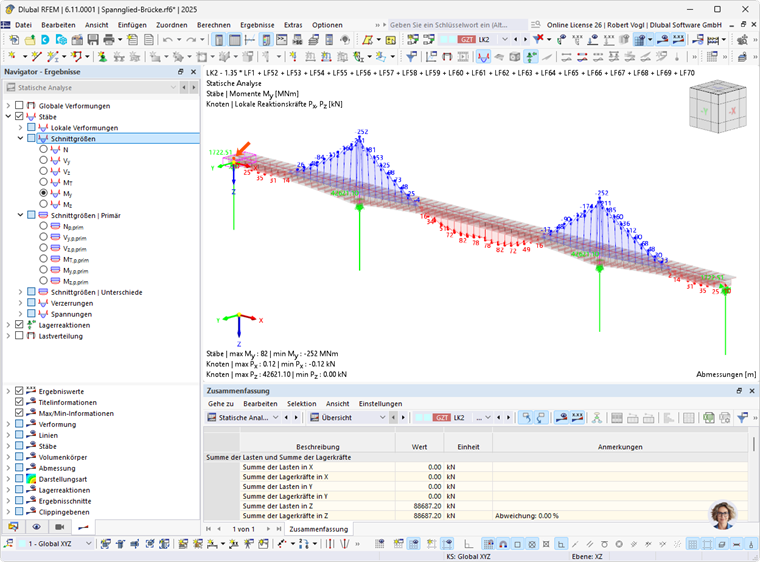Click Einstellungen in summary panel
This screenshot has width=760, height=562.
pyautogui.click(x=380, y=403)
